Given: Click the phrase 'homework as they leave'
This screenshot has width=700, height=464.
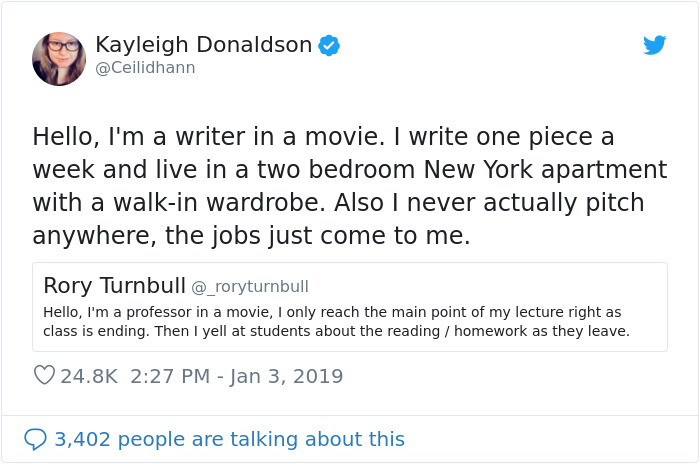Looking at the screenshot, I should [541, 331].
